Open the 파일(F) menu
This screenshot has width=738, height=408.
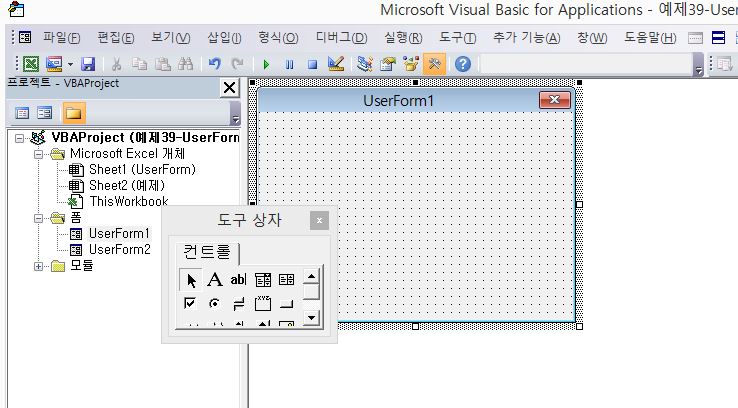(62, 38)
